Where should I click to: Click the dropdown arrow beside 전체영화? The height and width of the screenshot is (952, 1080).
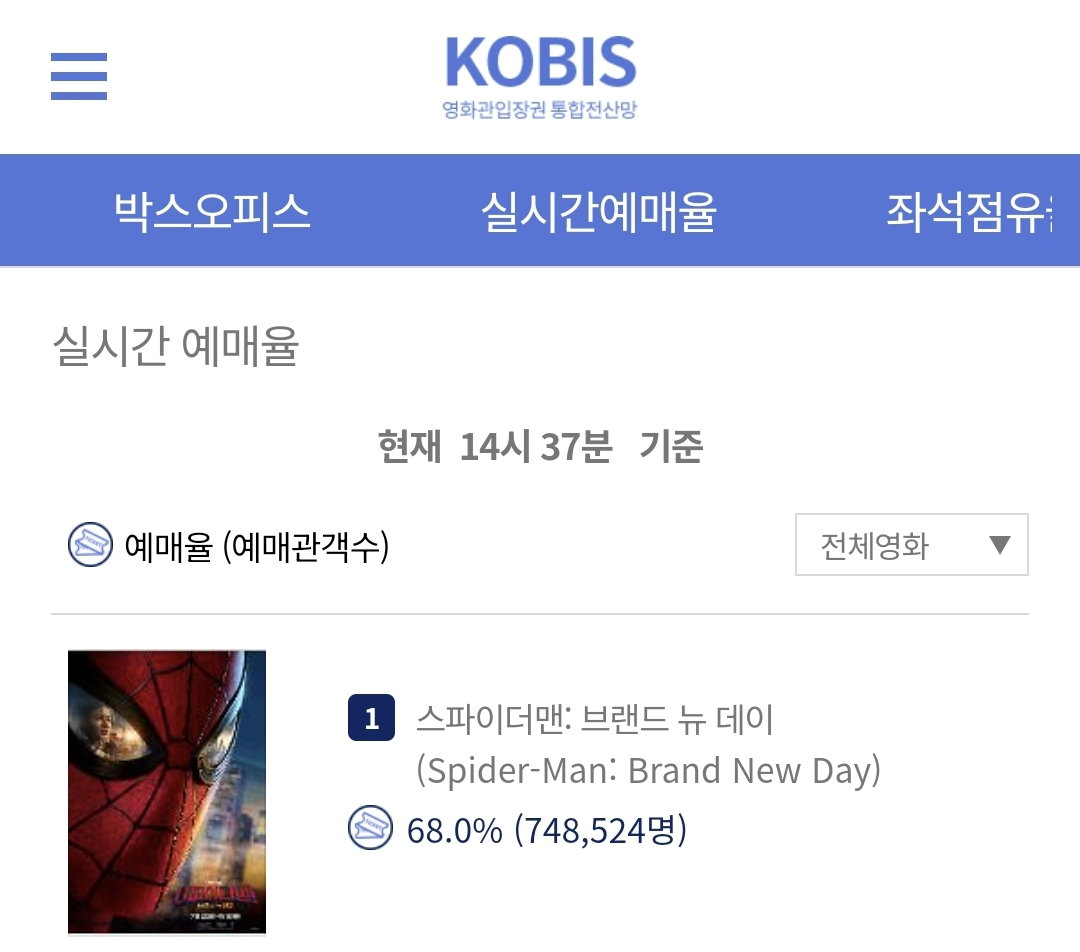999,545
